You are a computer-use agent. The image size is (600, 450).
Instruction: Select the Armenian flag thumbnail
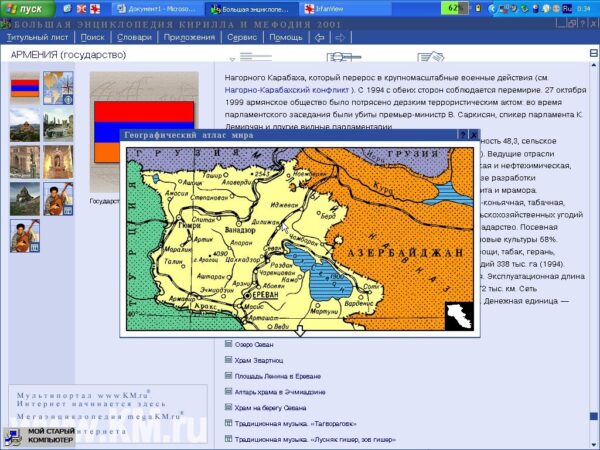[x=25, y=87]
